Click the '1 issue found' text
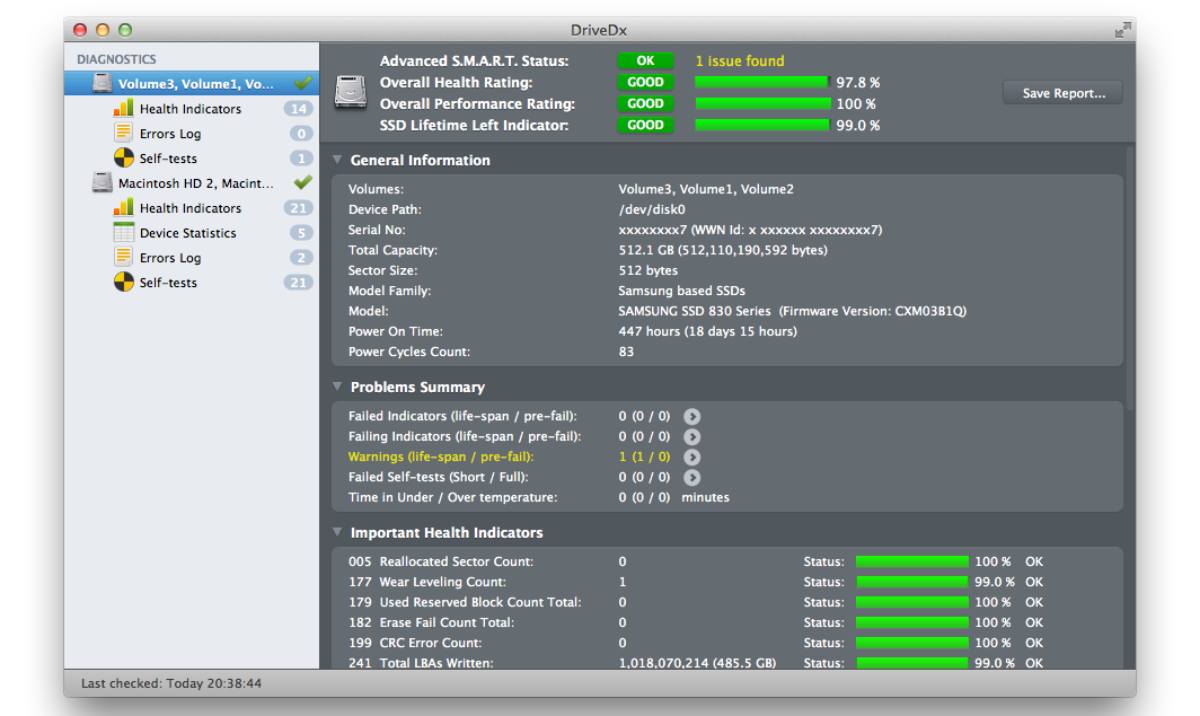1200x716 pixels. coord(740,62)
